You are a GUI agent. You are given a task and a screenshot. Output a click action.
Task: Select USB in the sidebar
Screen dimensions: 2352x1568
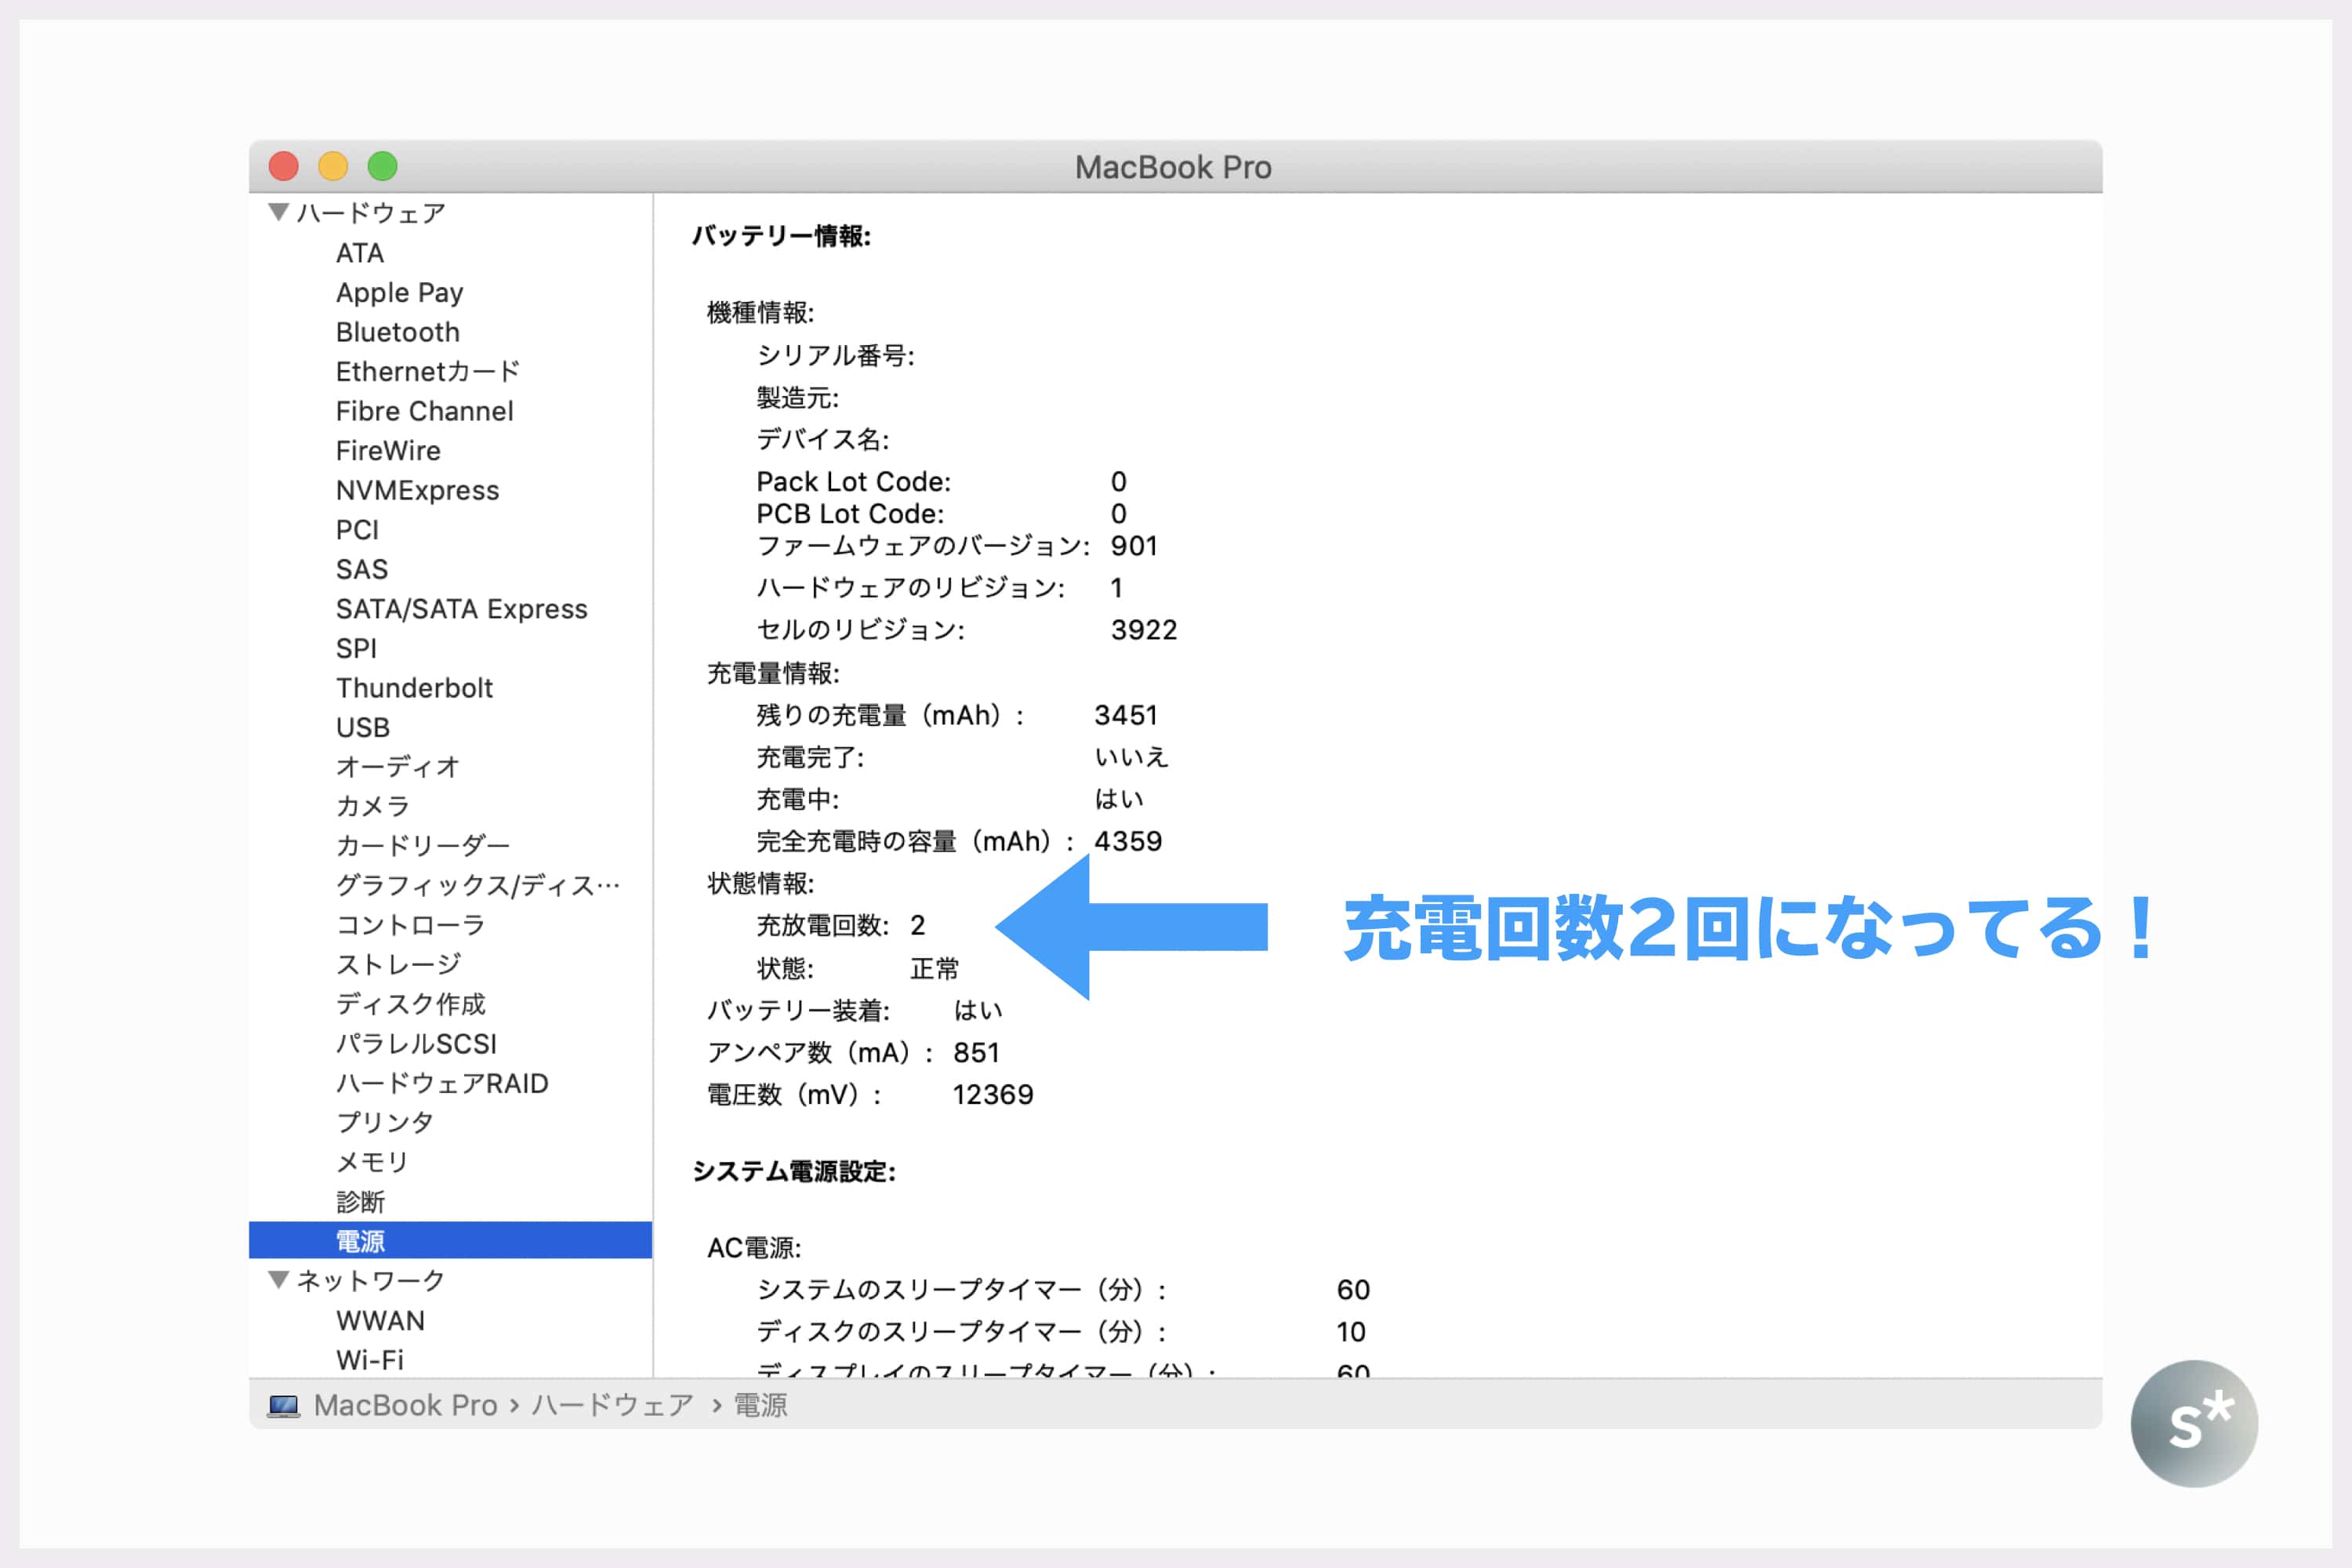[x=362, y=727]
